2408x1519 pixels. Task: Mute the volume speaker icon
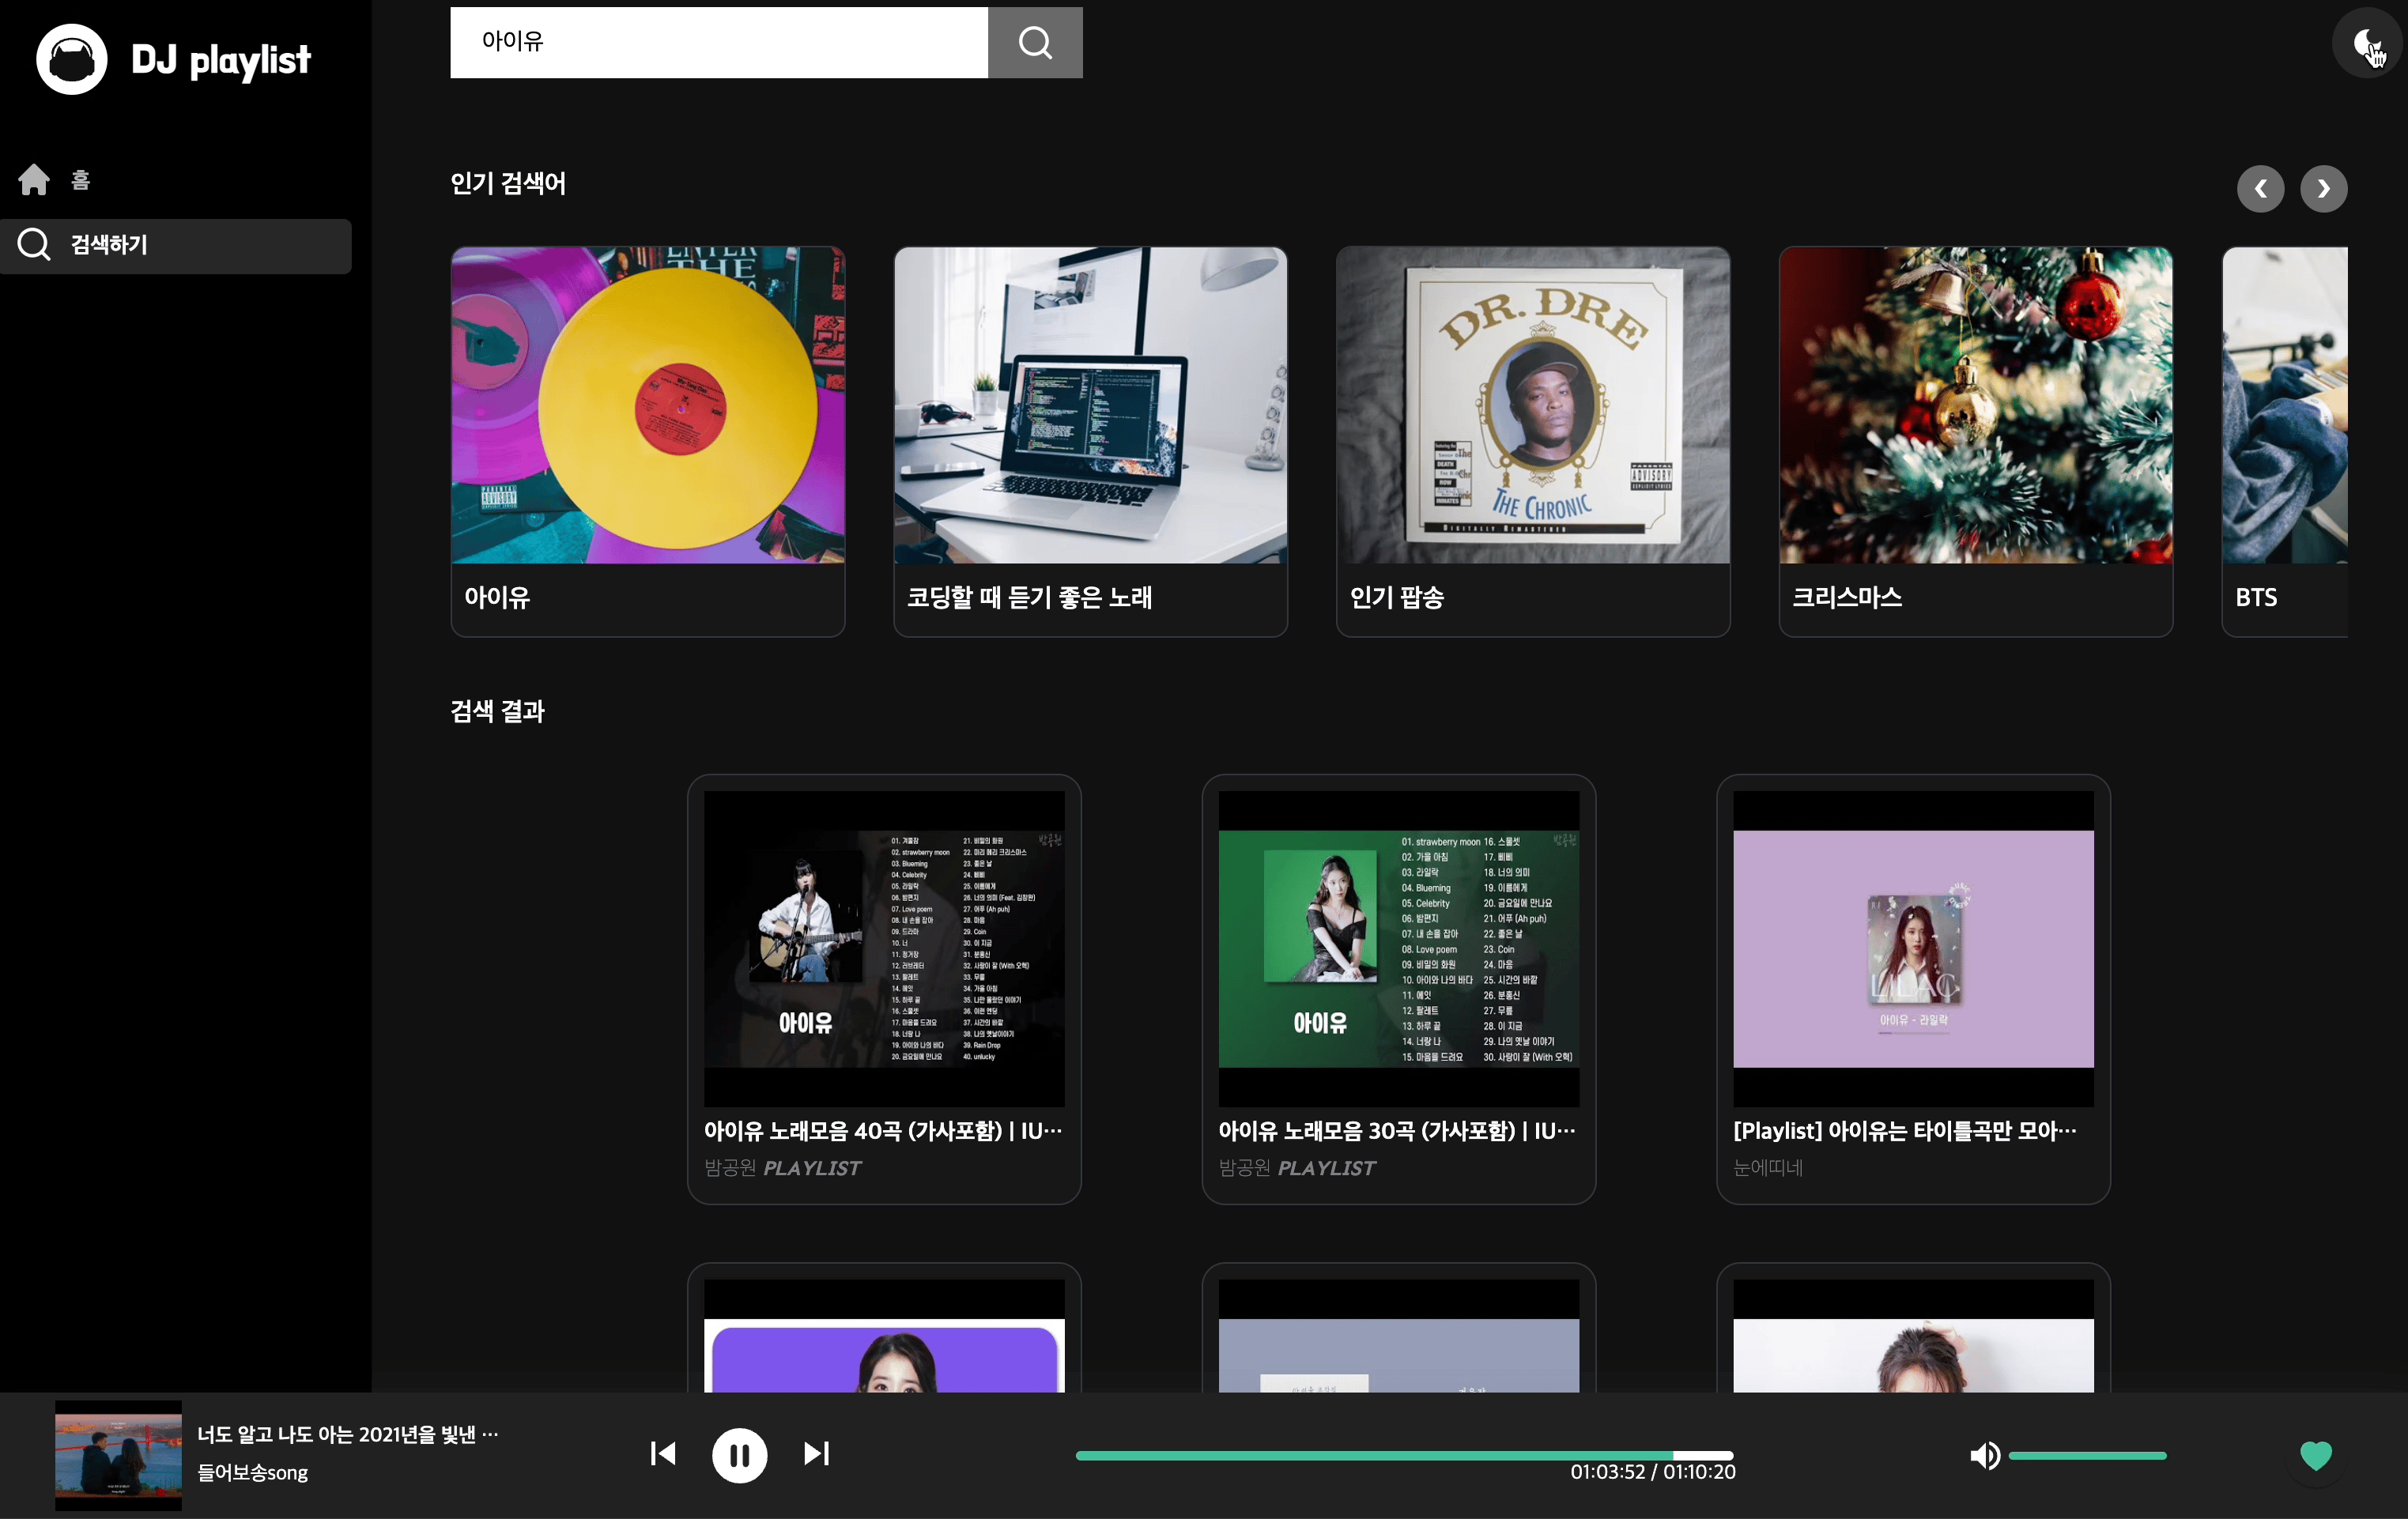1984,1455
